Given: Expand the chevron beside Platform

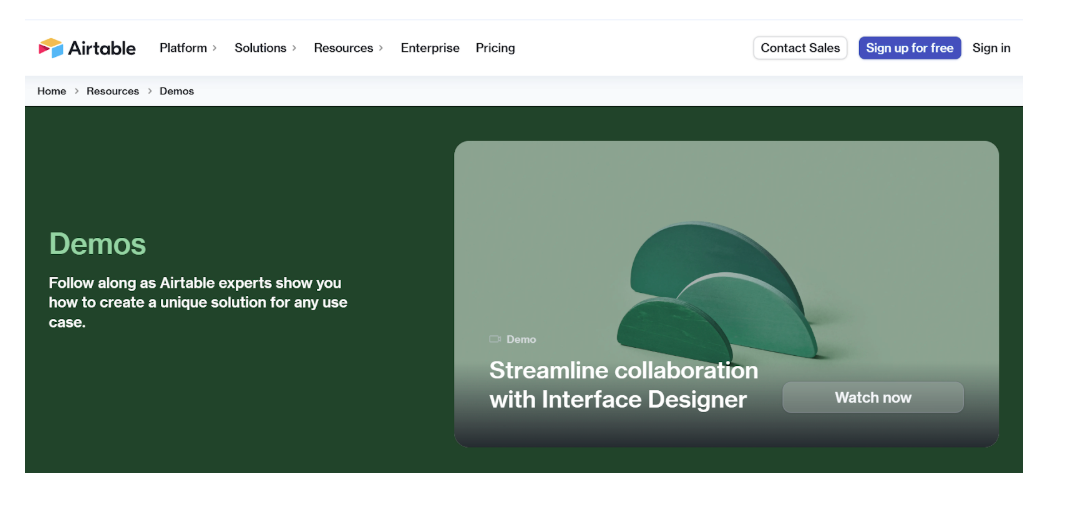Looking at the screenshot, I should tap(215, 48).
